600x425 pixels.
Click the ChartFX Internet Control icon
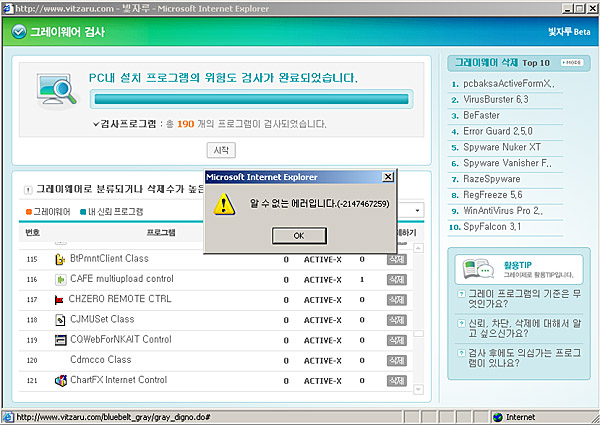(61, 381)
